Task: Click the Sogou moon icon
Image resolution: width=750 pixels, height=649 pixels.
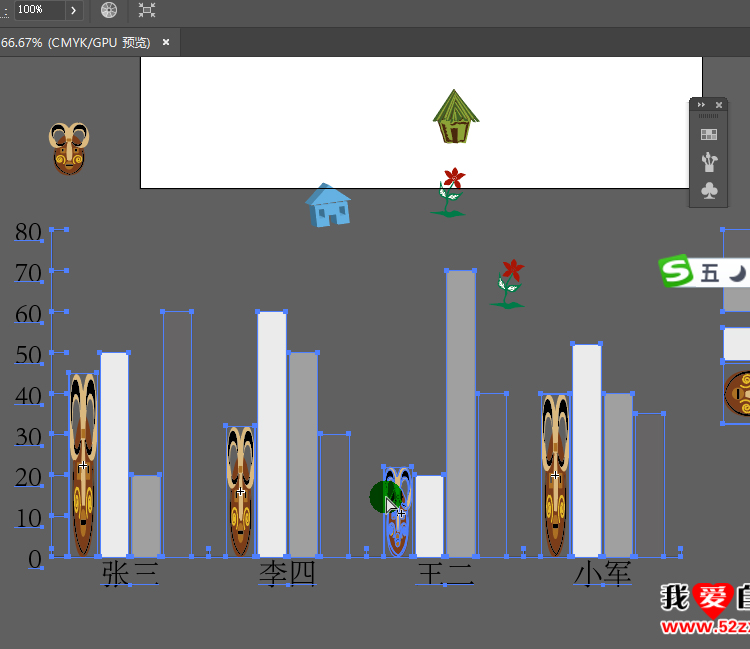Action: point(737,274)
